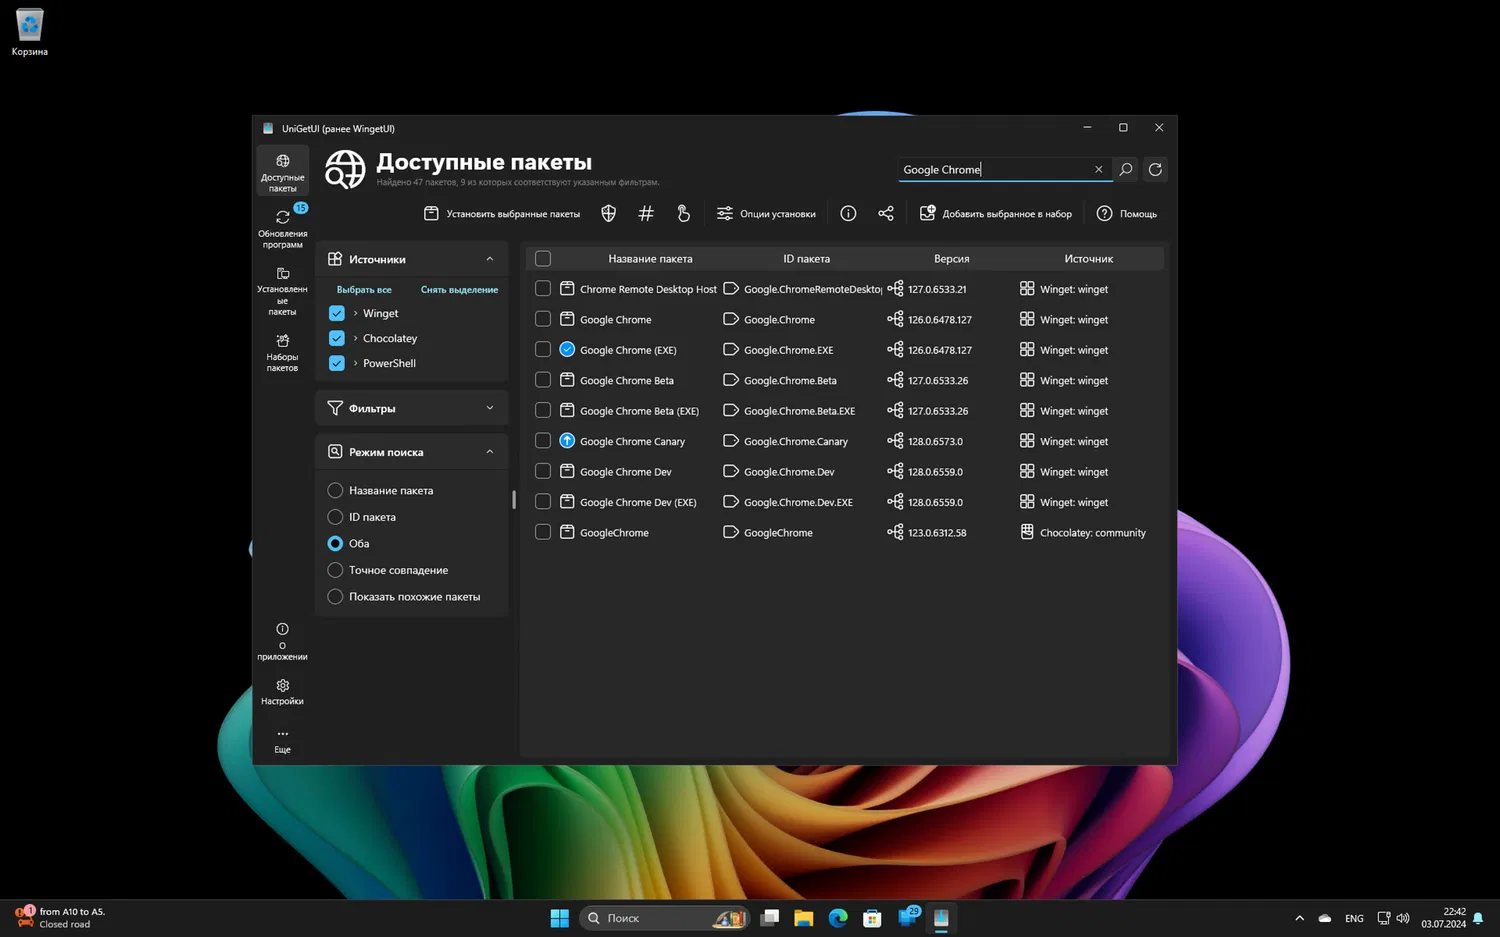
Task: Expand the Winget source tree arrow
Action: (x=355, y=313)
